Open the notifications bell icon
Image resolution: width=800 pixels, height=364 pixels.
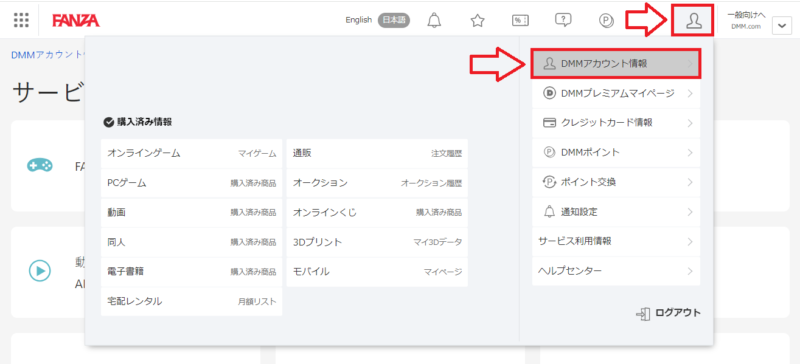pyautogui.click(x=434, y=20)
